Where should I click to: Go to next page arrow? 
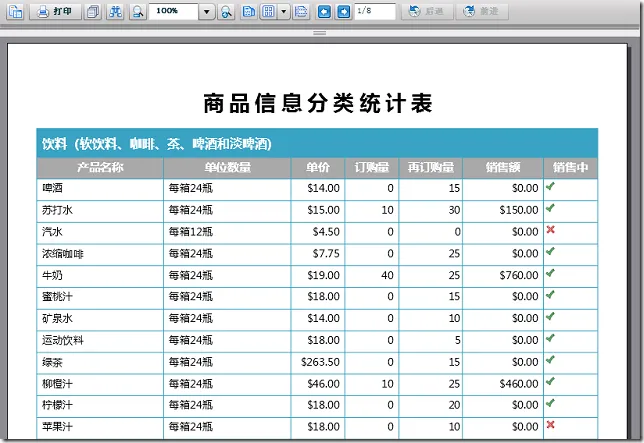coord(343,11)
